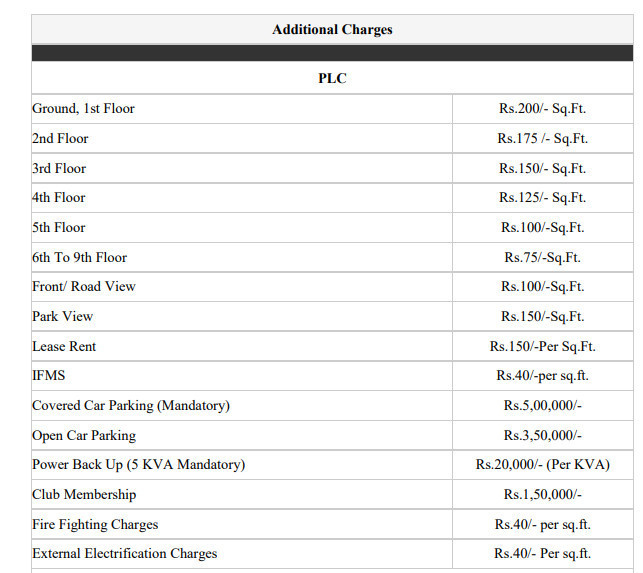The height and width of the screenshot is (573, 643).
Task: Click Covered Car Parking (Mandatory) label
Action: 131,405
